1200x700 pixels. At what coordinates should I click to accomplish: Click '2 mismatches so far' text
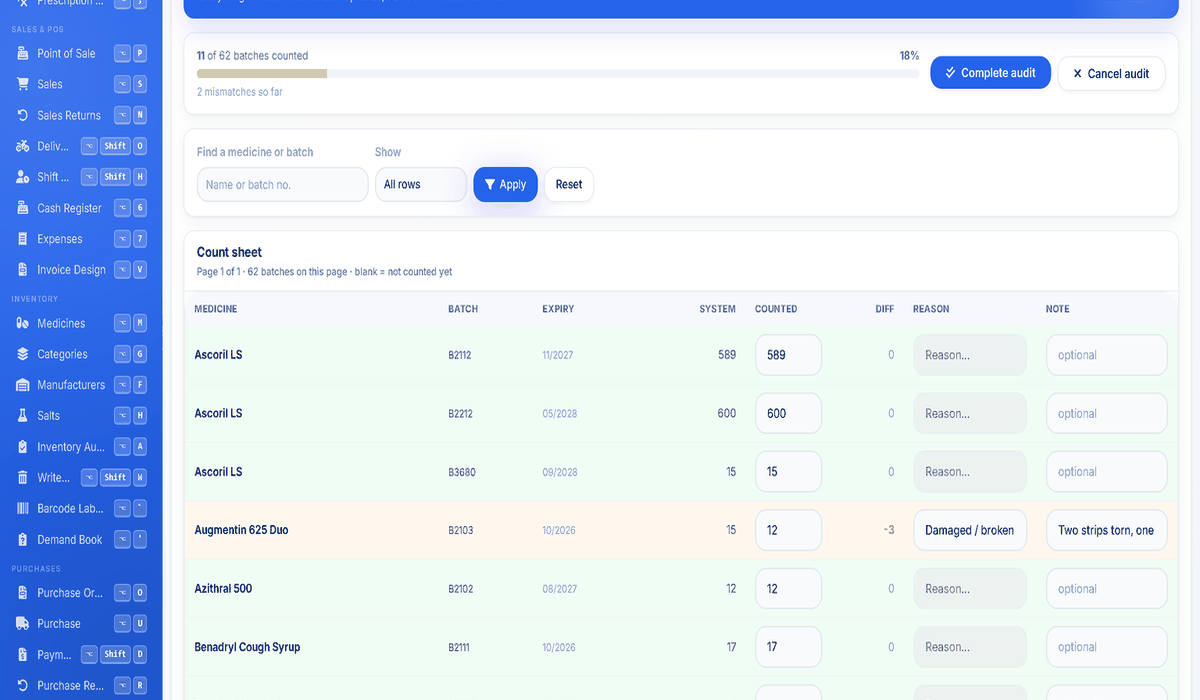pos(241,92)
